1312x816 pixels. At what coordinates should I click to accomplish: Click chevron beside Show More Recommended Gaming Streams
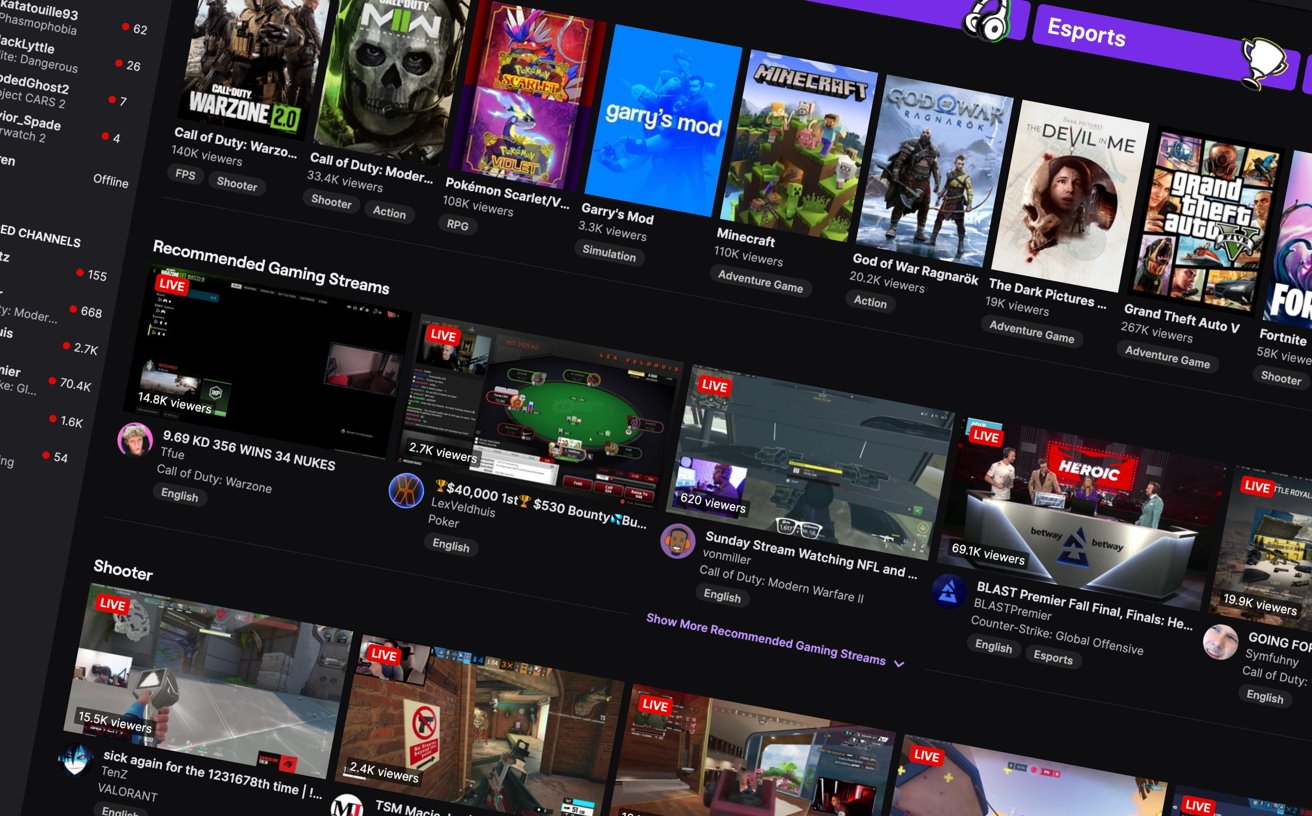pos(898,663)
